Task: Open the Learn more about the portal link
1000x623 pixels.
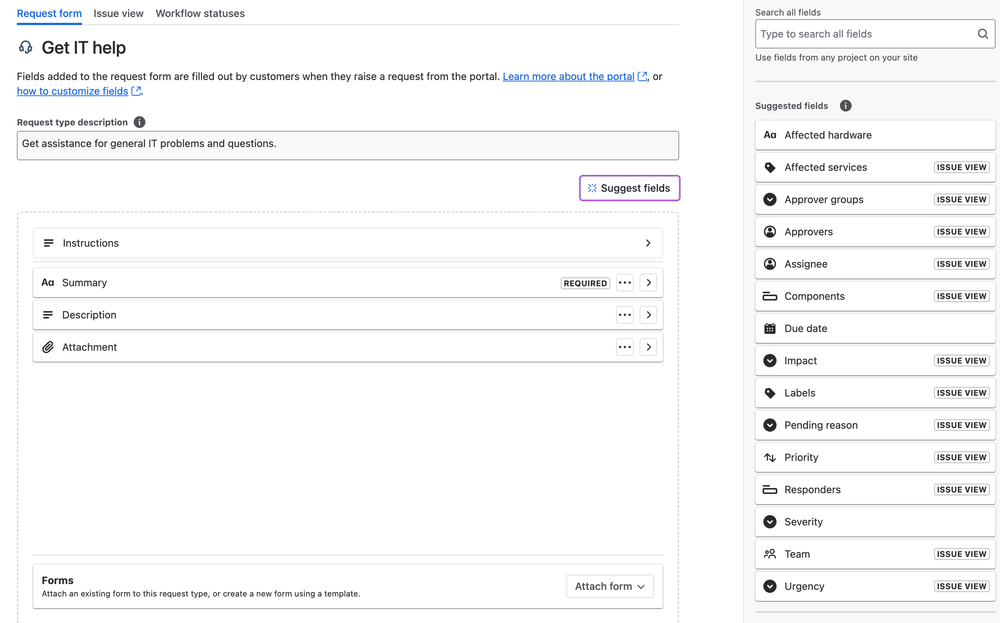Action: [x=568, y=77]
